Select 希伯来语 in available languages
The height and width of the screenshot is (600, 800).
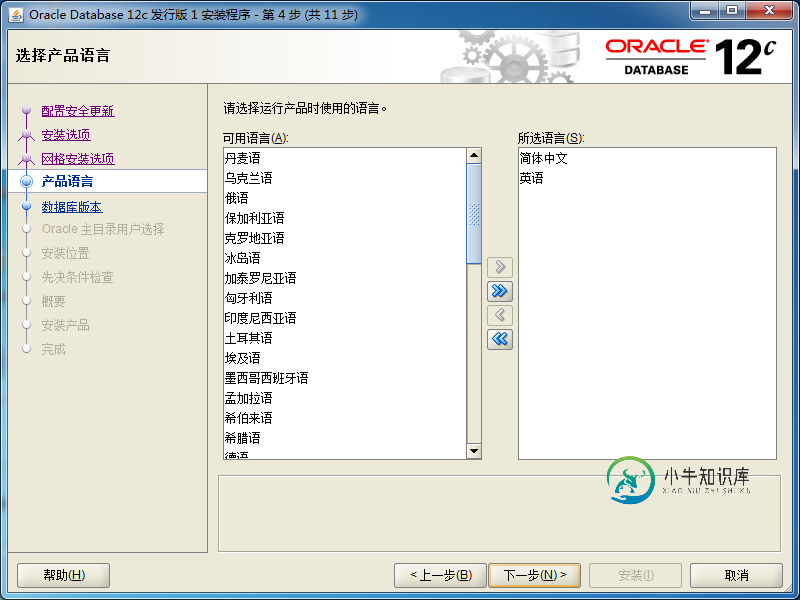pyautogui.click(x=345, y=418)
